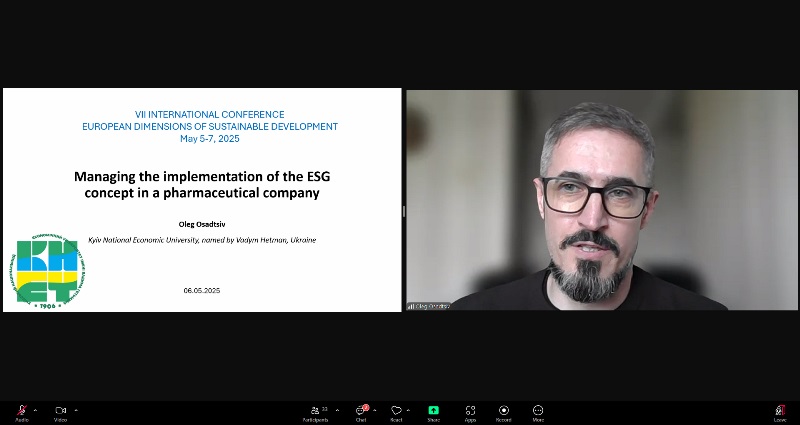Unmute the Audio microphone button
Screen dimensions: 800x425
[x=22, y=412]
